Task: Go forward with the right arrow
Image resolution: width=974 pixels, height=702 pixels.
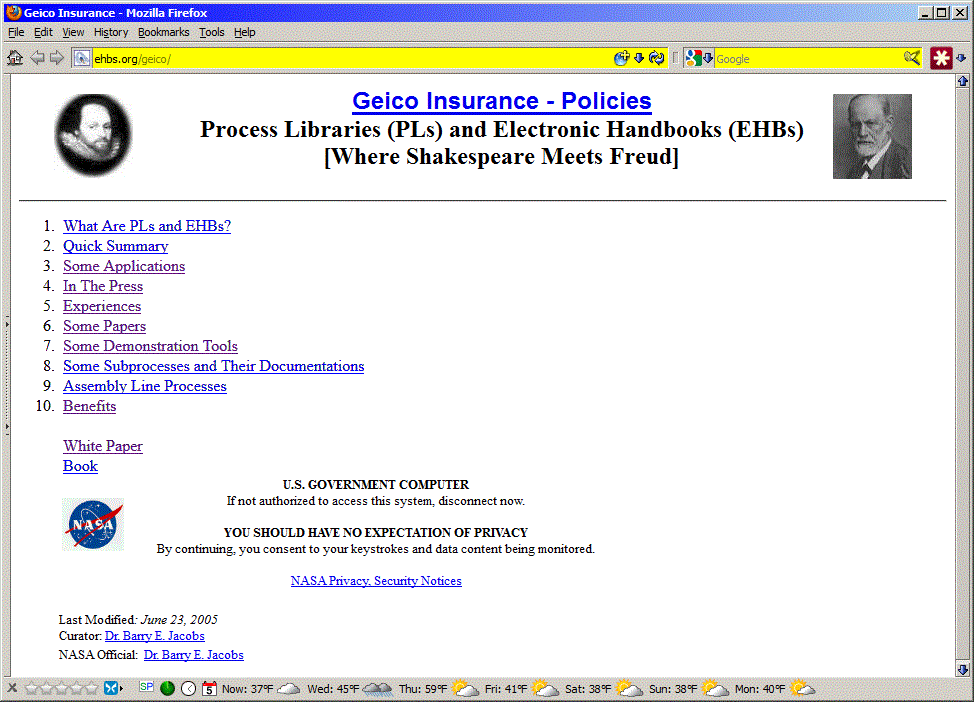Action: coord(57,58)
